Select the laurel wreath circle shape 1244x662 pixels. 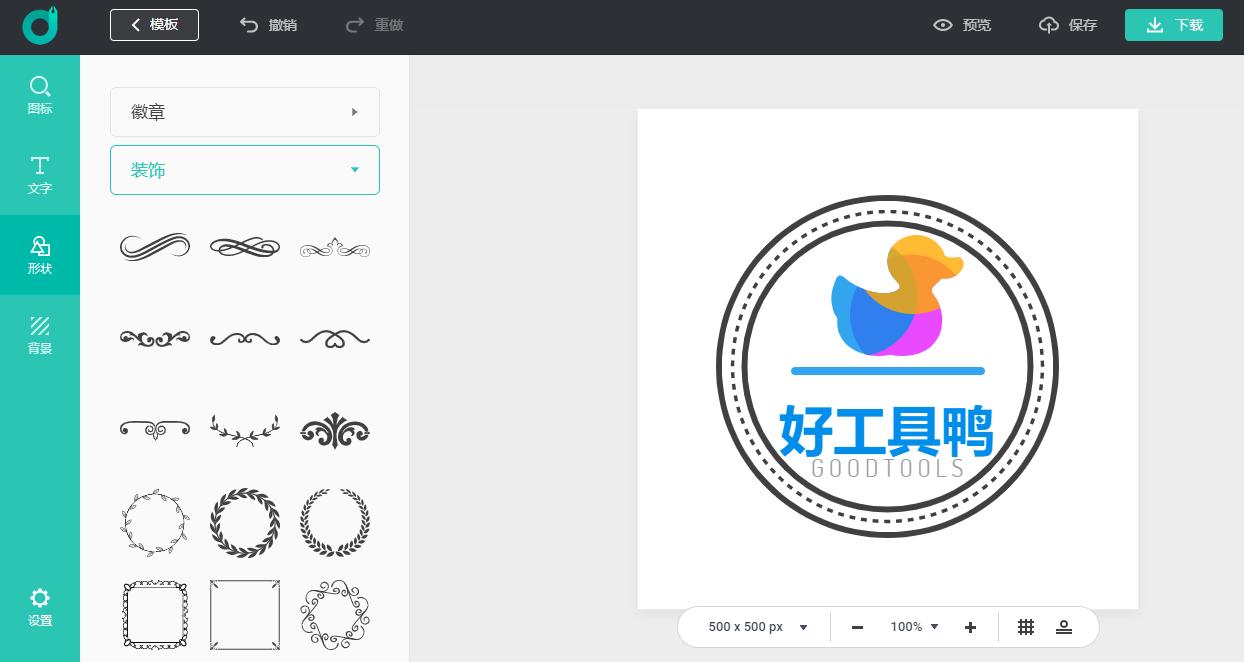point(245,523)
